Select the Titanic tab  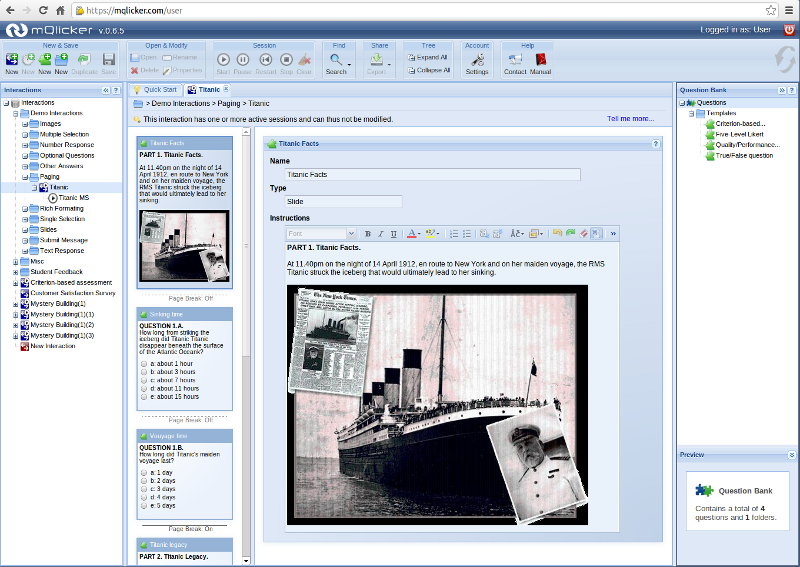click(204, 90)
